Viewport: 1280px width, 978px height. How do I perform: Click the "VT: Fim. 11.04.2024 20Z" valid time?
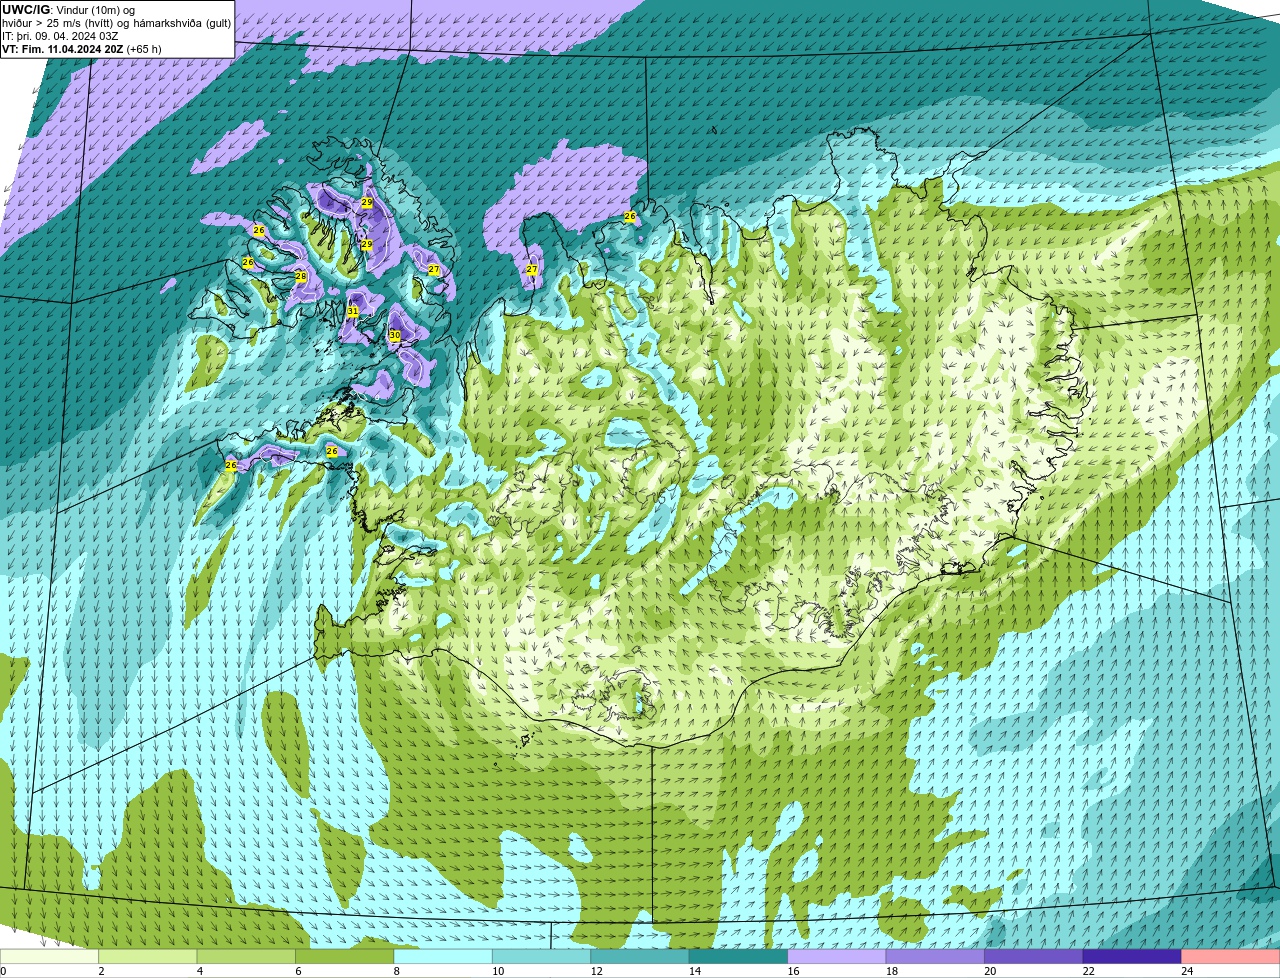coord(62,49)
